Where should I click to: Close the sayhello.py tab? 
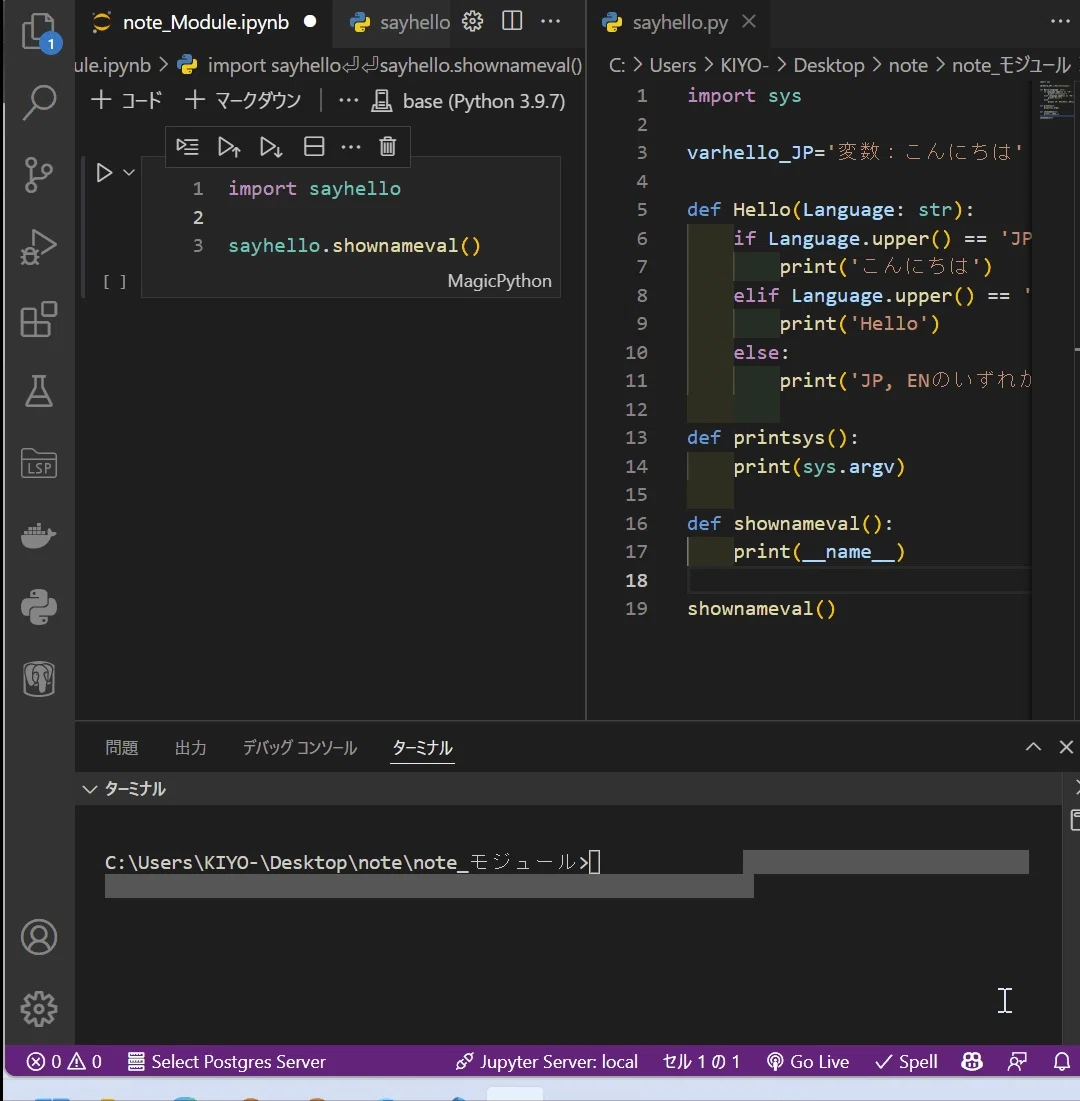coord(749,22)
